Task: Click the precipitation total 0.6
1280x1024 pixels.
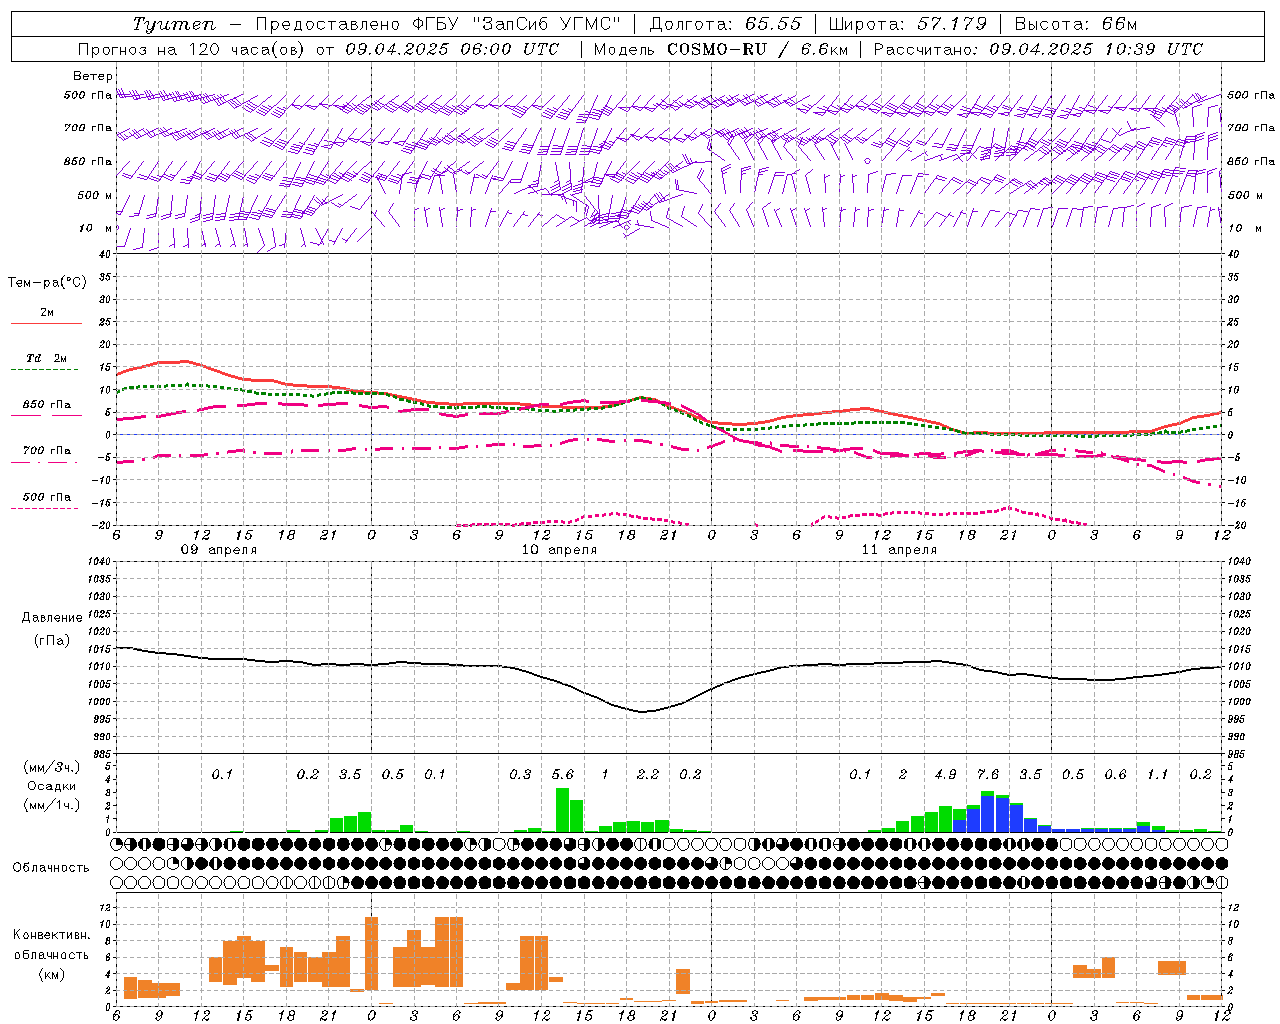Action: coord(1115,775)
